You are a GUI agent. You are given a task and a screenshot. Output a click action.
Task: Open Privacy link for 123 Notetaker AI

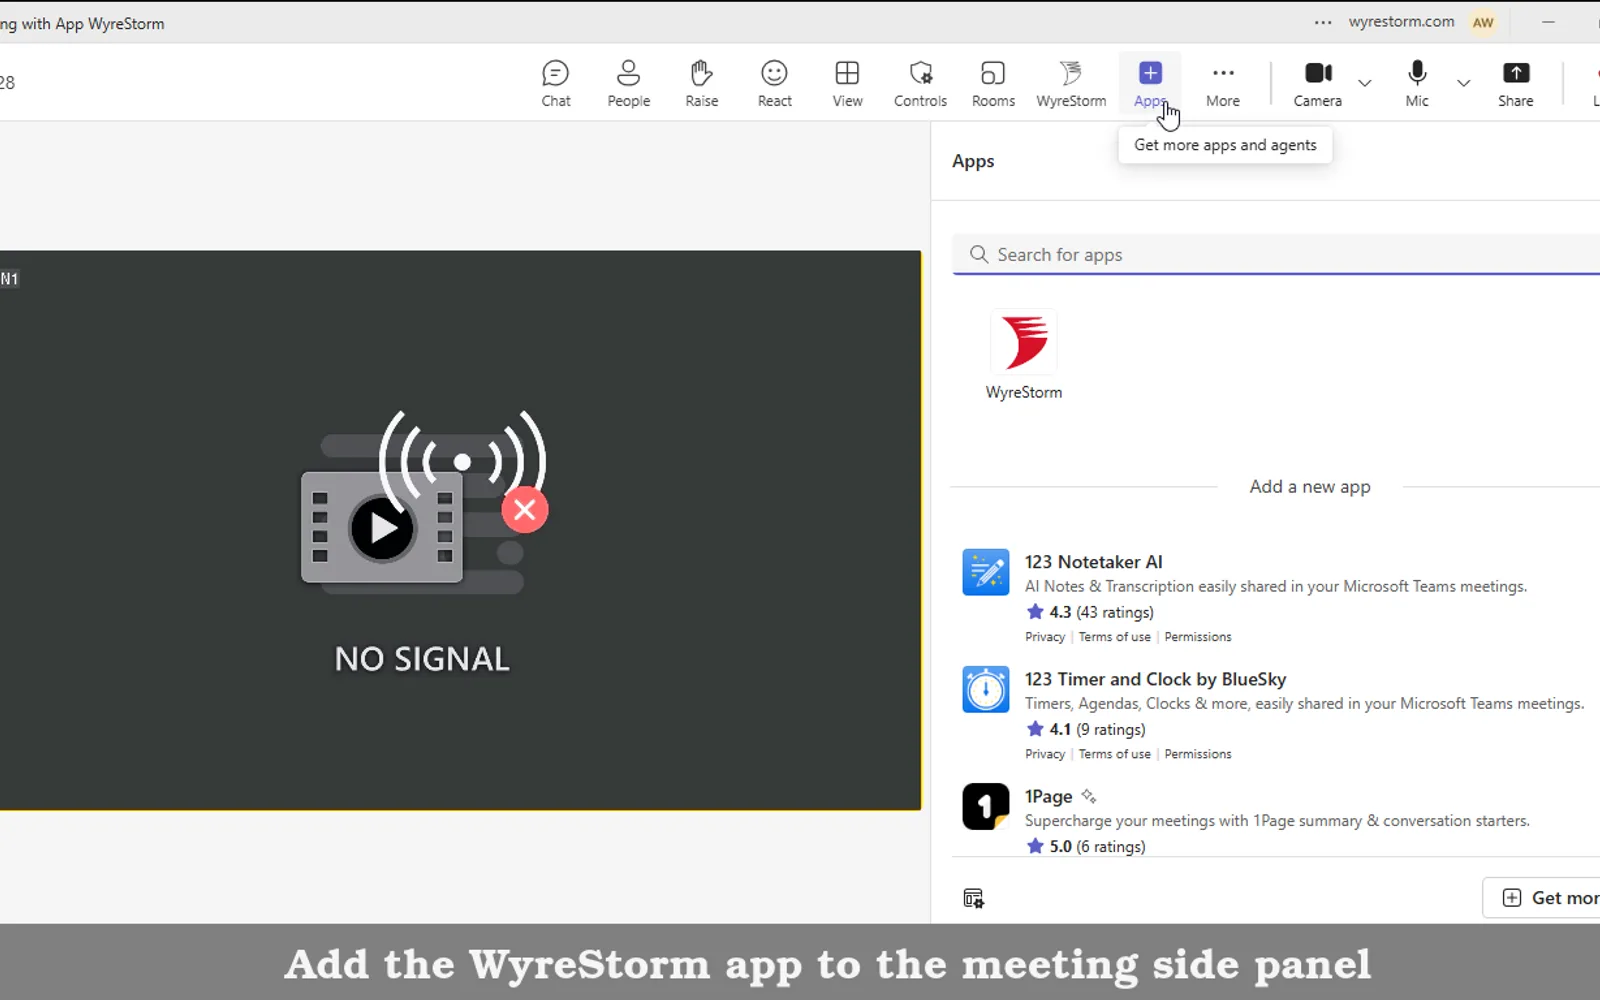tap(1045, 637)
